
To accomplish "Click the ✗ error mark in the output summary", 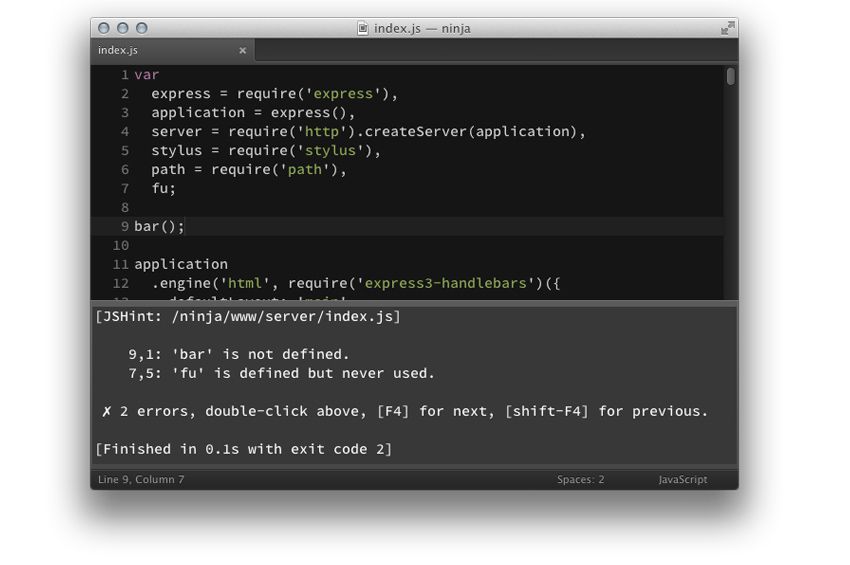I will point(107,411).
